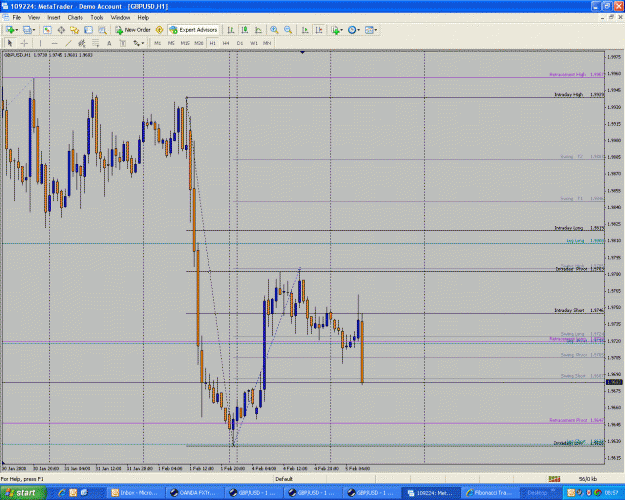Show the Navigator panel via the folder-star icon
This screenshot has width=625, height=500.
pyautogui.click(x=75, y=30)
